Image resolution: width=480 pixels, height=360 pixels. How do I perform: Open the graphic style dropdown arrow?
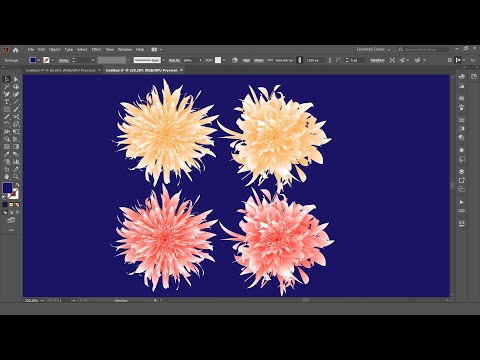tap(224, 60)
